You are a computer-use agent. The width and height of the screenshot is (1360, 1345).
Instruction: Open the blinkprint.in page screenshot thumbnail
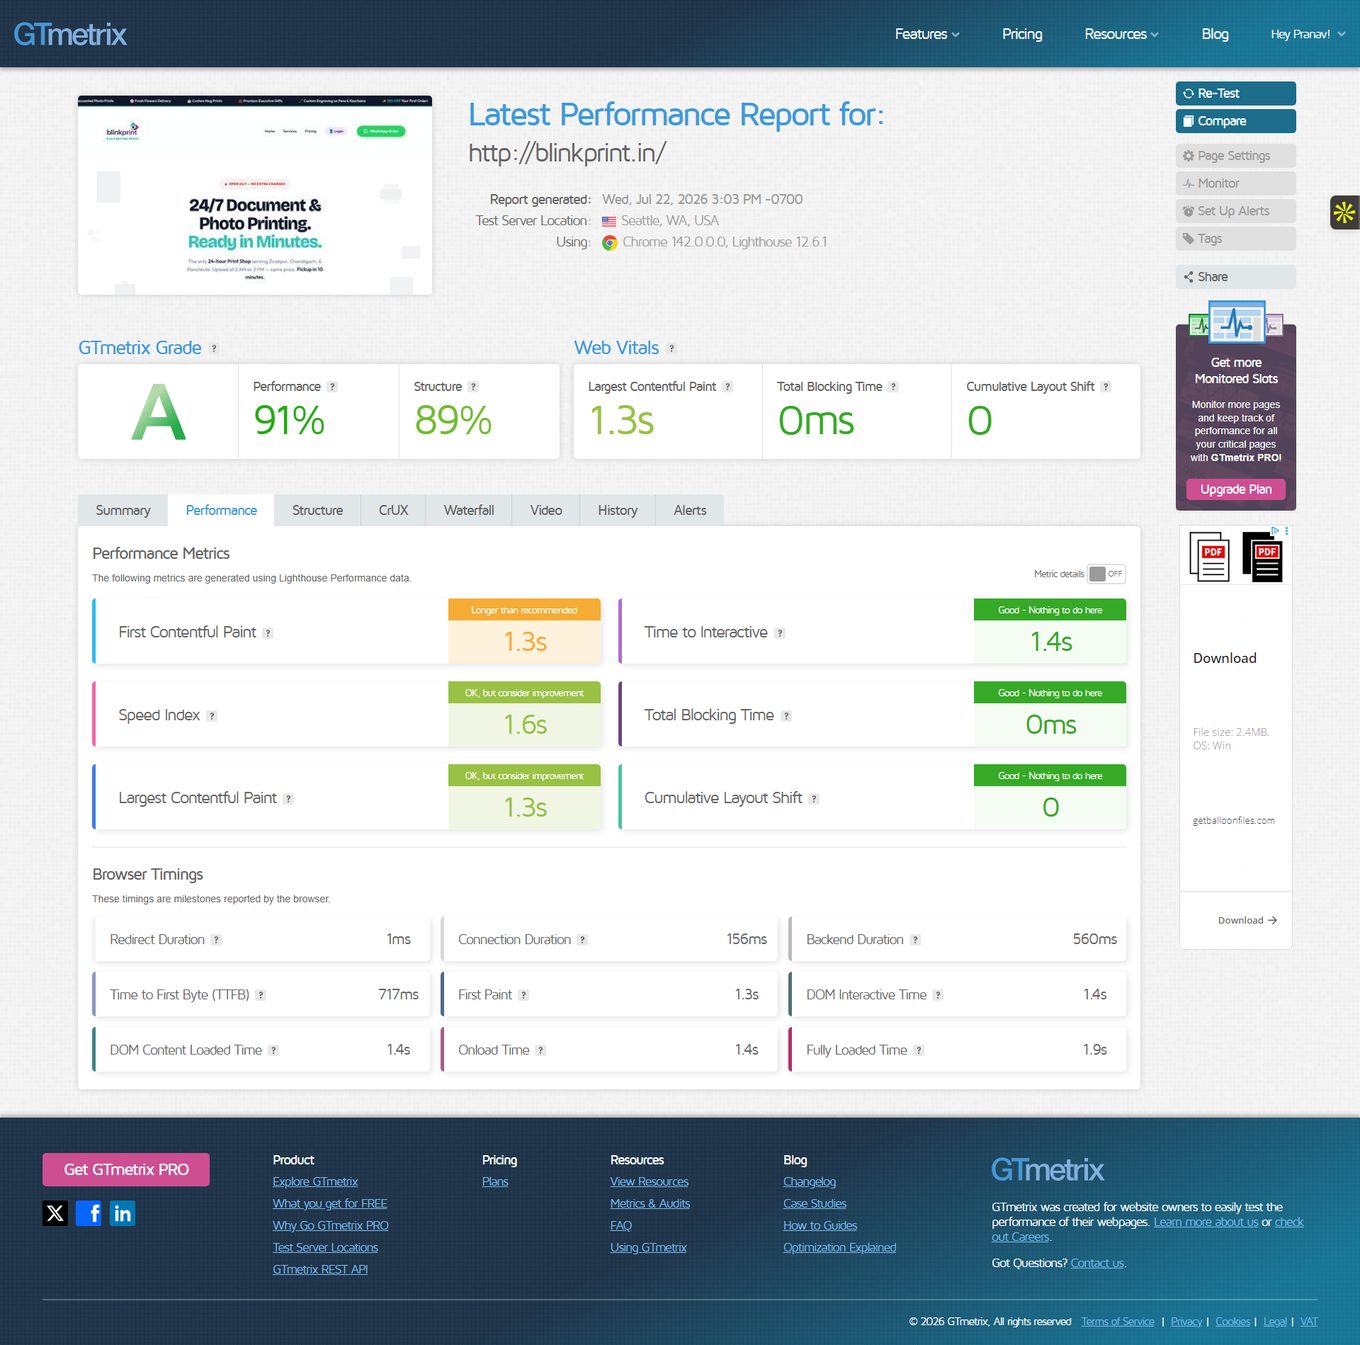point(255,195)
